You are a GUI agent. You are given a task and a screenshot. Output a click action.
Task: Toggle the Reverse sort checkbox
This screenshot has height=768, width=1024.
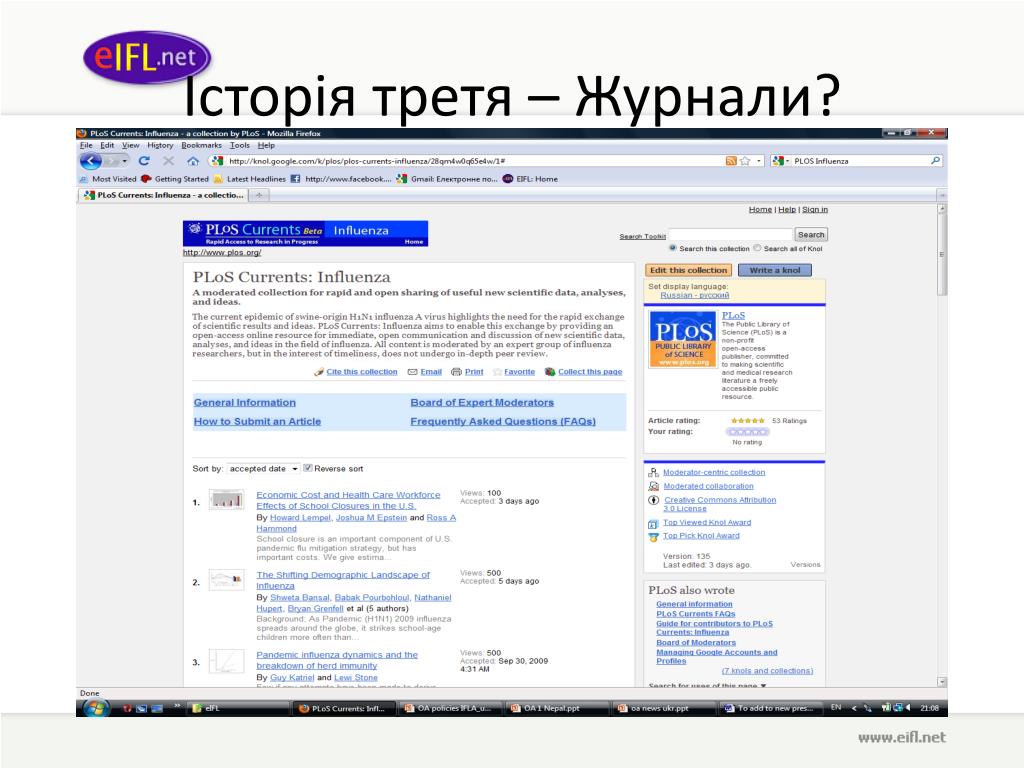pyautogui.click(x=308, y=468)
